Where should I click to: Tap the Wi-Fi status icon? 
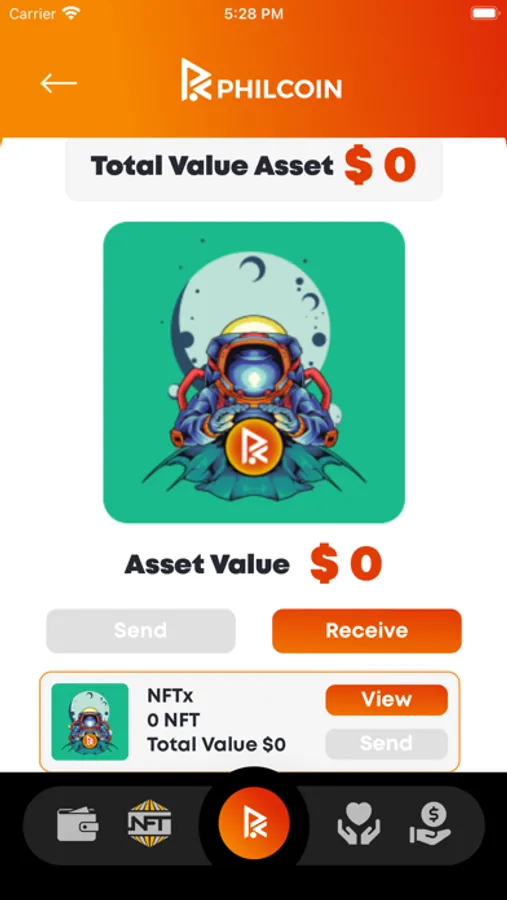tap(72, 14)
